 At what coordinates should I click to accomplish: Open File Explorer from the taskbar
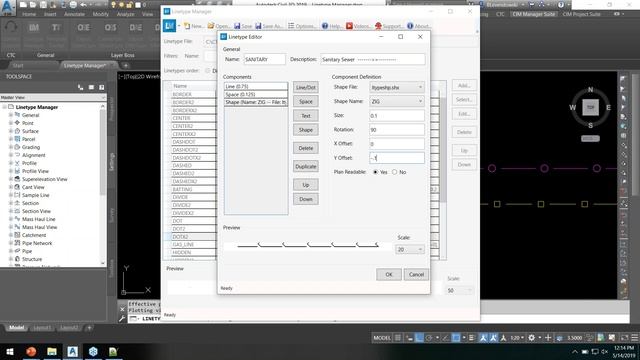point(52,351)
